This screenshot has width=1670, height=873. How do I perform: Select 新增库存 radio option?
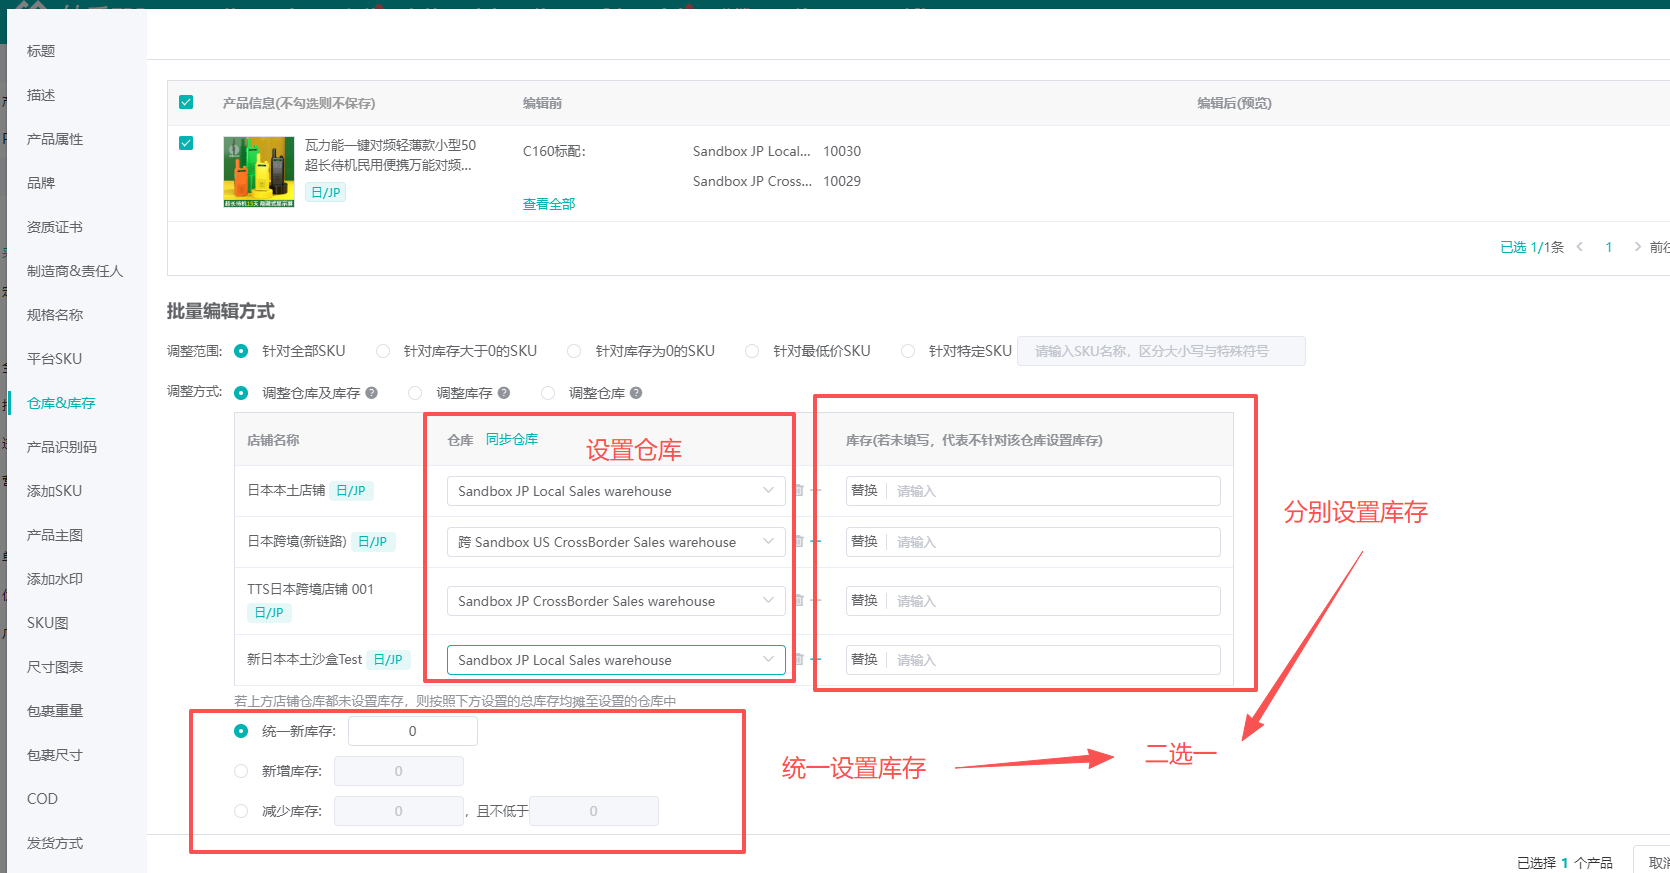tap(241, 771)
